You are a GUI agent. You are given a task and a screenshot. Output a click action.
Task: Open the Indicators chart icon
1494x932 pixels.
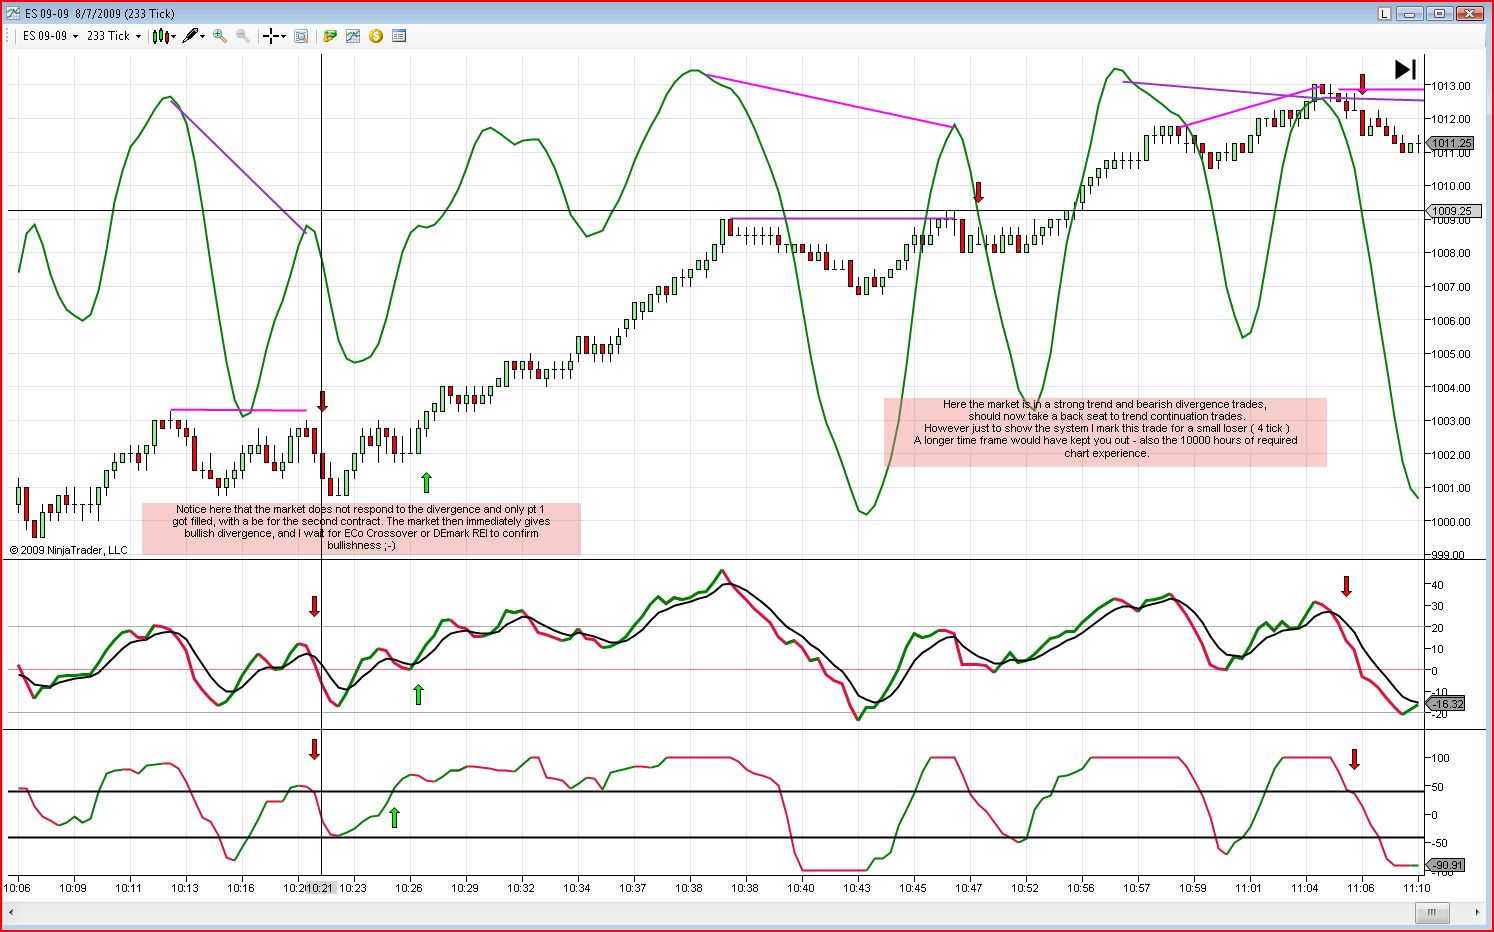point(353,36)
